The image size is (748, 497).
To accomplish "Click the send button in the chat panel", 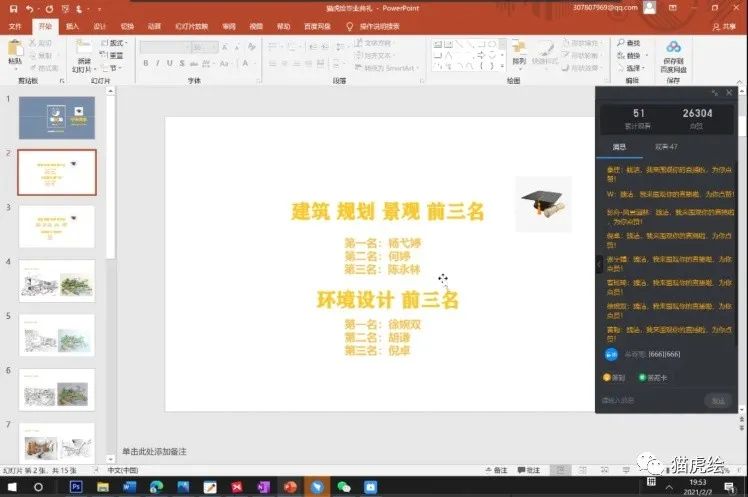I will click(718, 401).
